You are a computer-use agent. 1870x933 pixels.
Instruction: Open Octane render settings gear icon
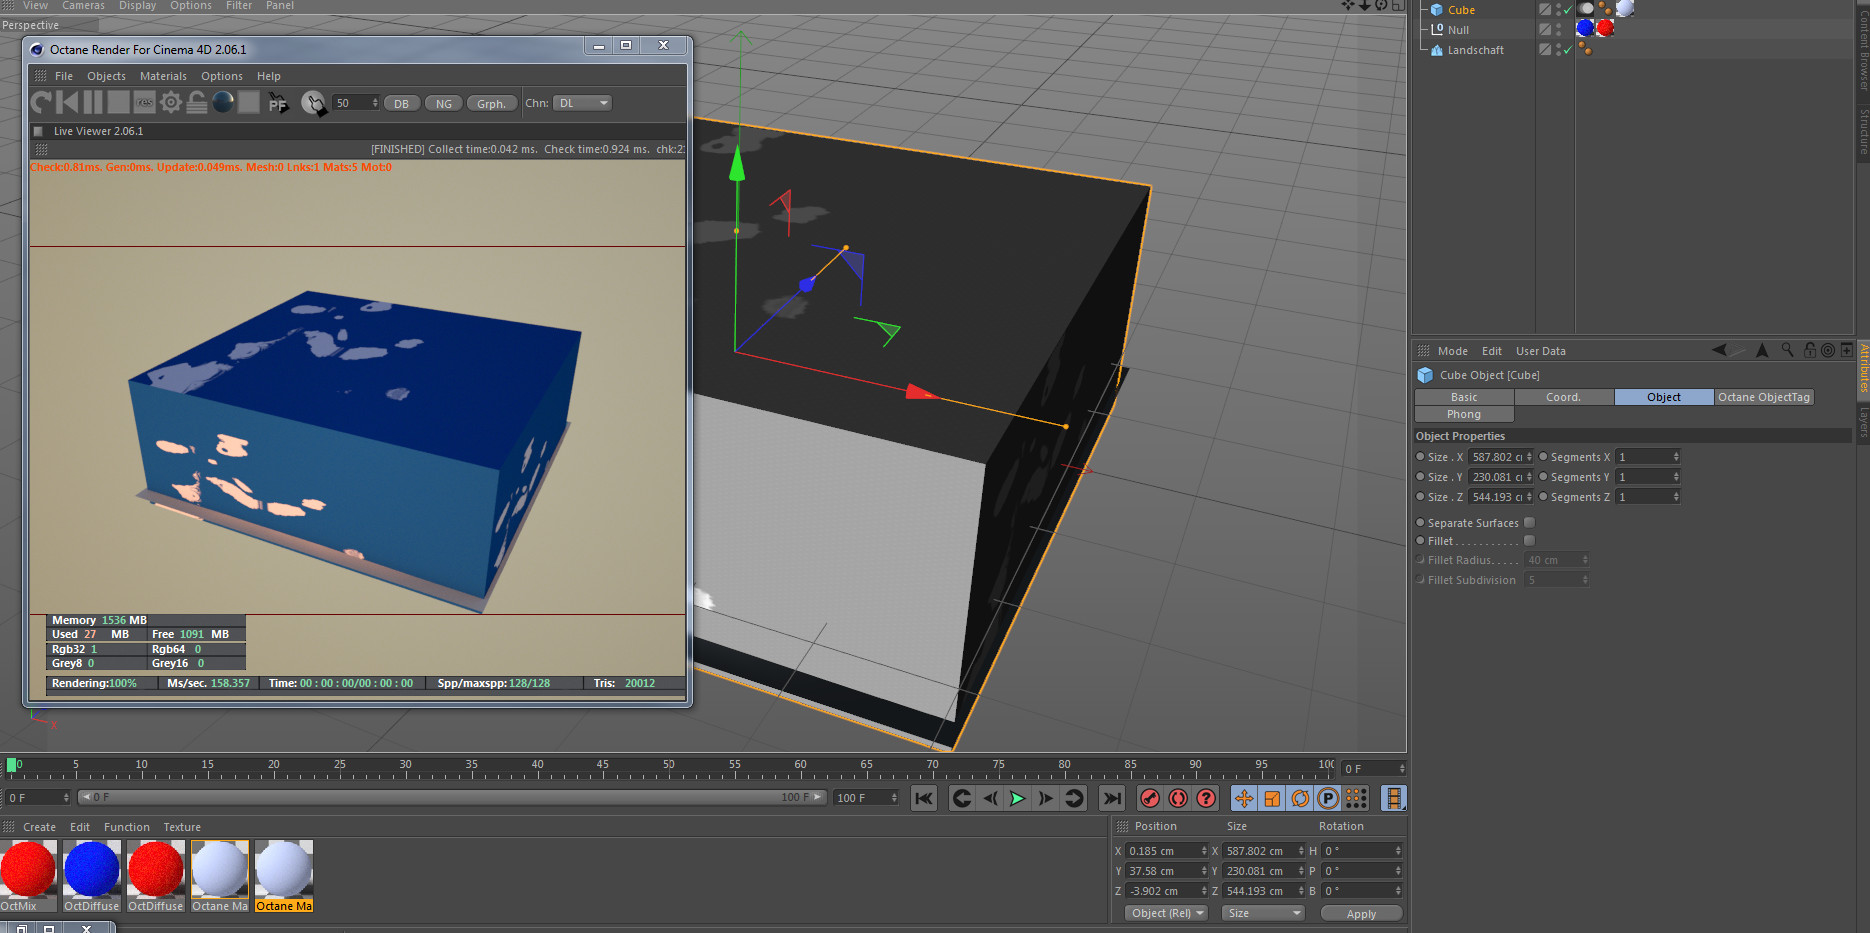(171, 102)
